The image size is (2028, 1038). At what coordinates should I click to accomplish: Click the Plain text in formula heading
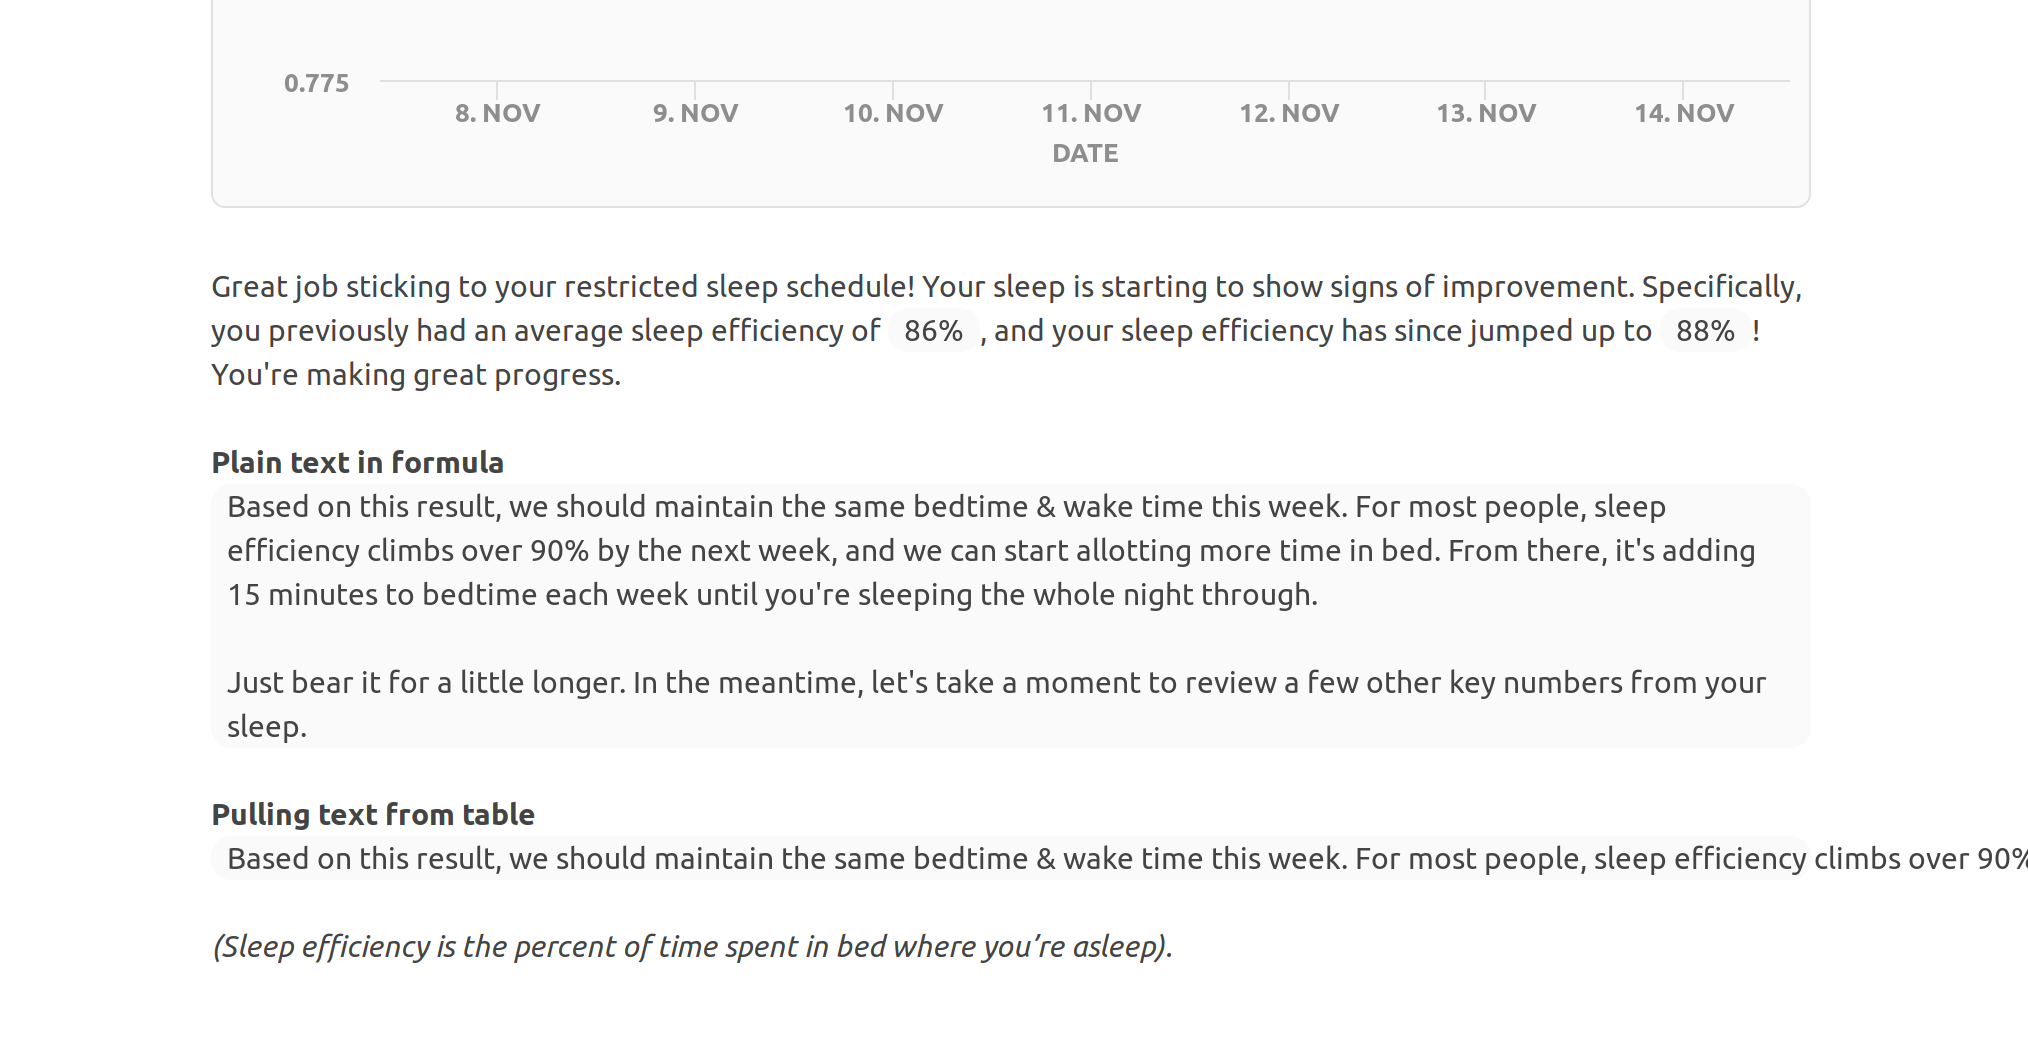pyautogui.click(x=357, y=462)
